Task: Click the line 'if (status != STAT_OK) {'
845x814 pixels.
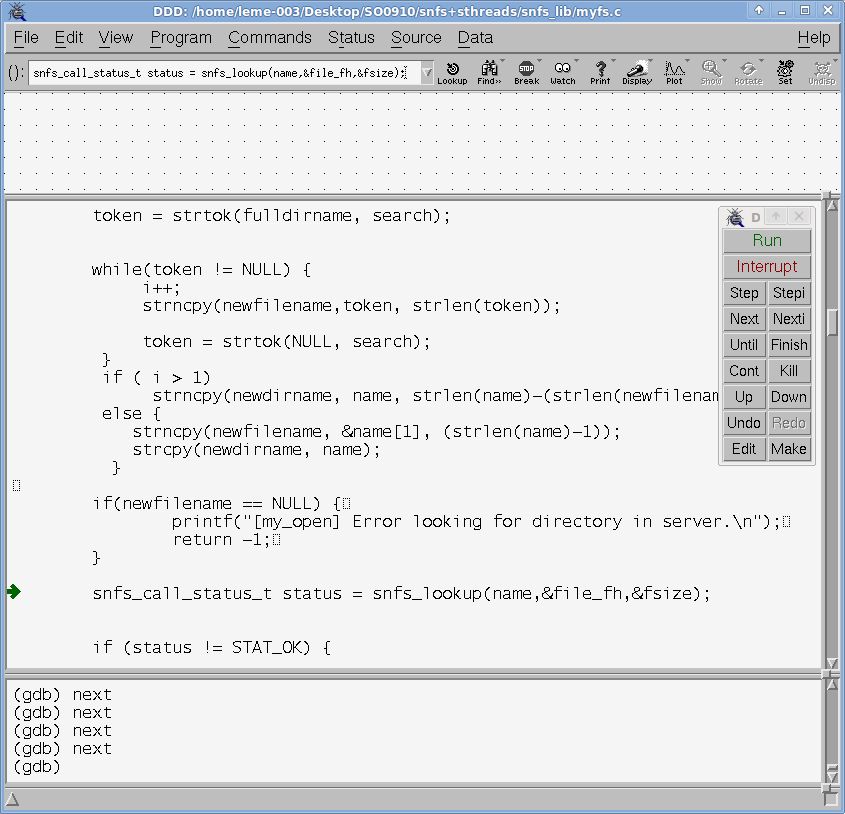Action: pos(212,647)
